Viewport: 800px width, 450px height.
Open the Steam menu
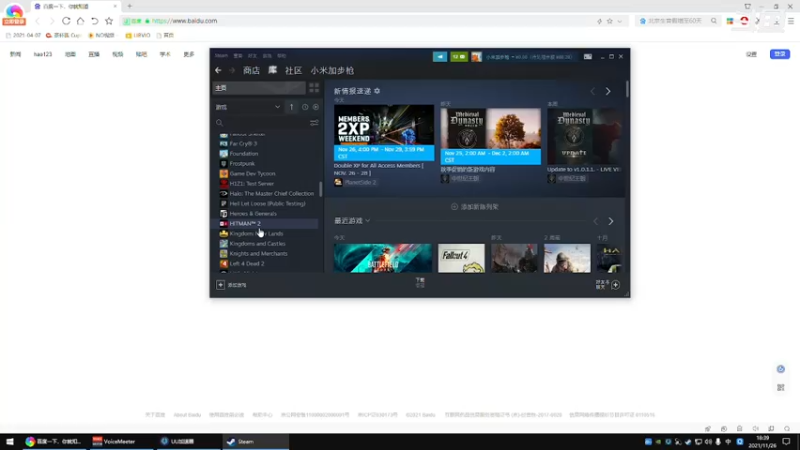point(221,56)
